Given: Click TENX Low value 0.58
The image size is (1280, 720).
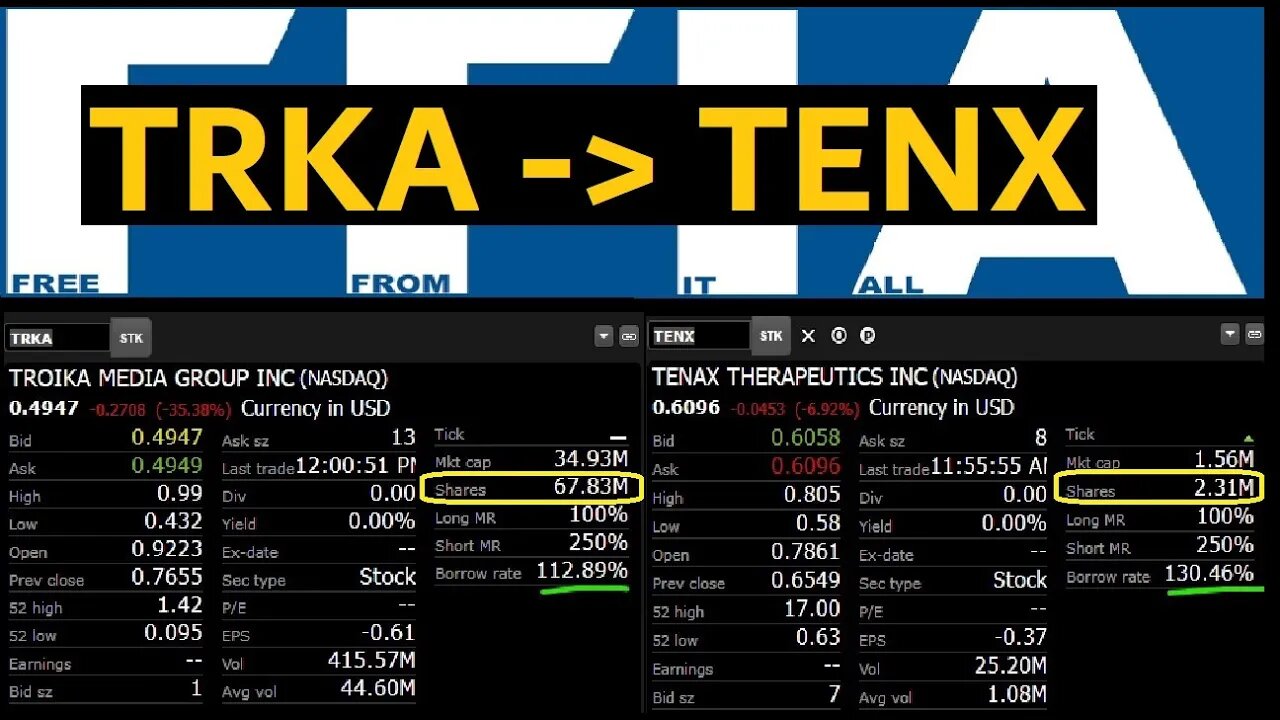Looking at the screenshot, I should pyautogui.click(x=819, y=522).
